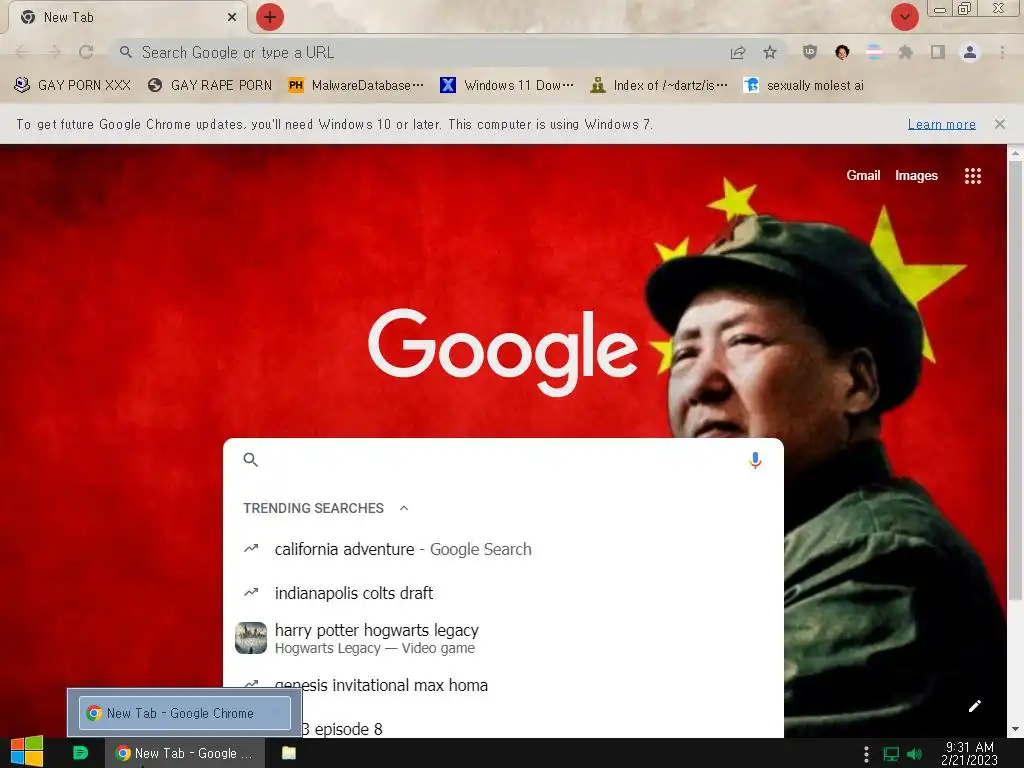The image size is (1024, 768).
Task: Open the Google apps grid
Action: click(x=972, y=176)
